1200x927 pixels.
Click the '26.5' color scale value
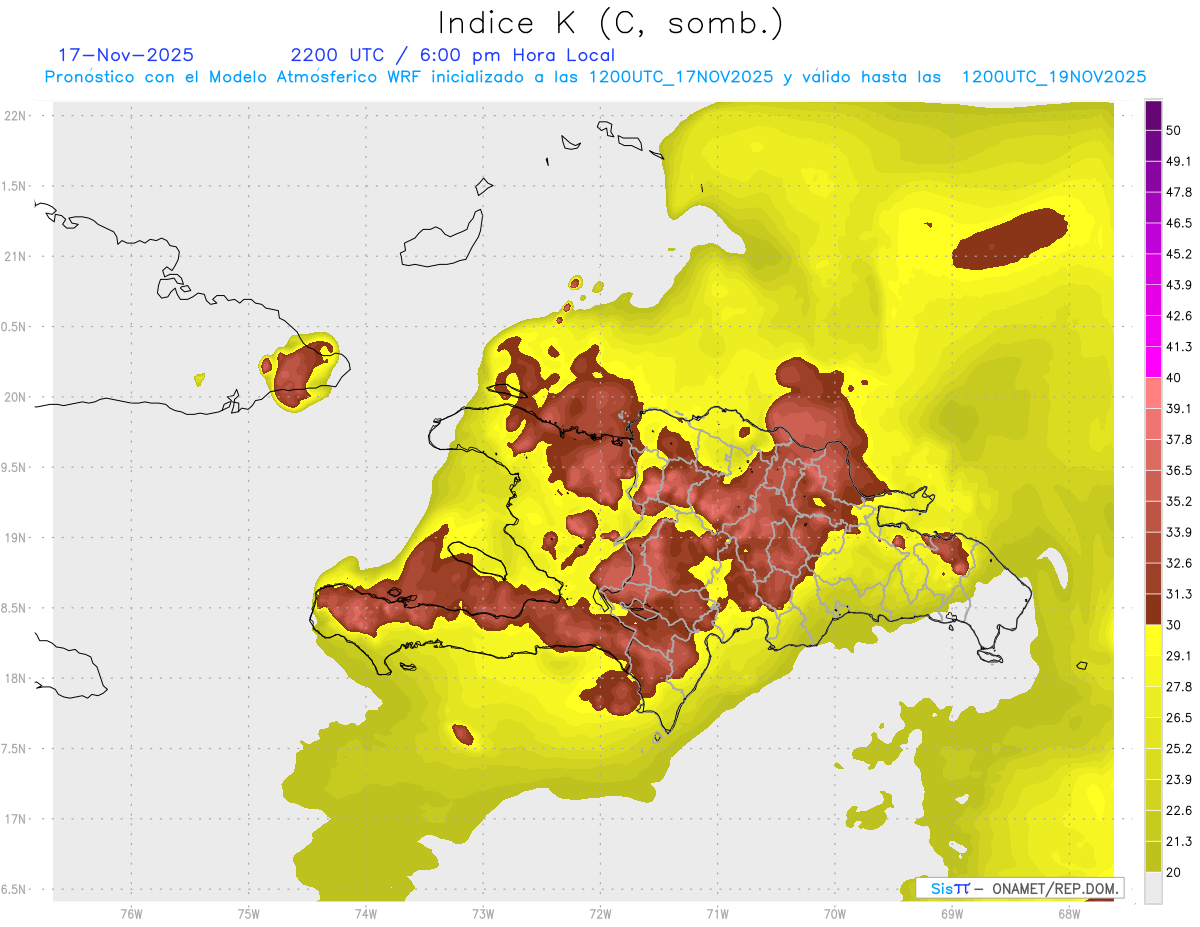click(1178, 718)
